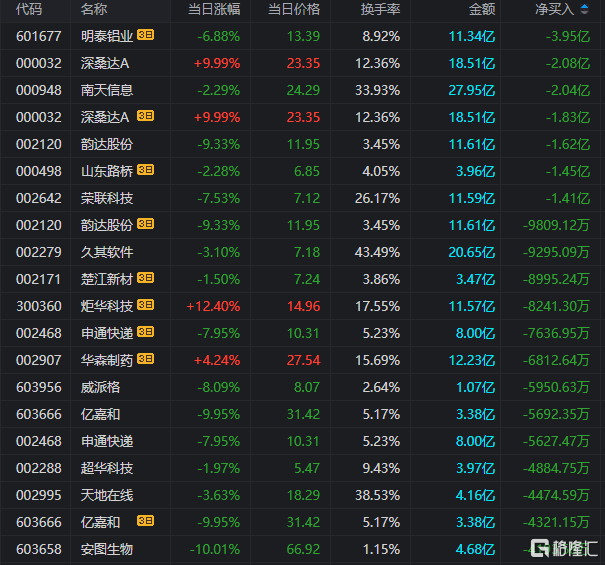
Task: Click the +12.40% daily change cell
Action: (213, 306)
